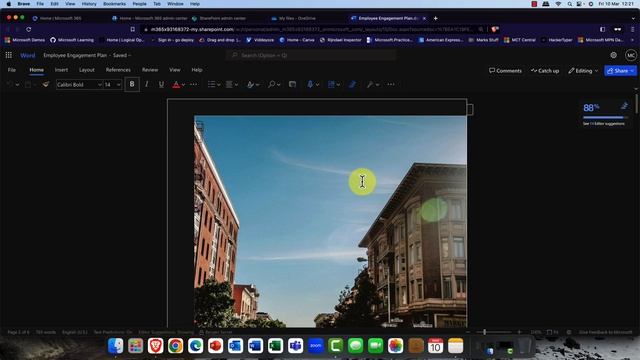The image size is (640, 360).
Task: Open the font color dropdown arrow
Action: (x=183, y=84)
